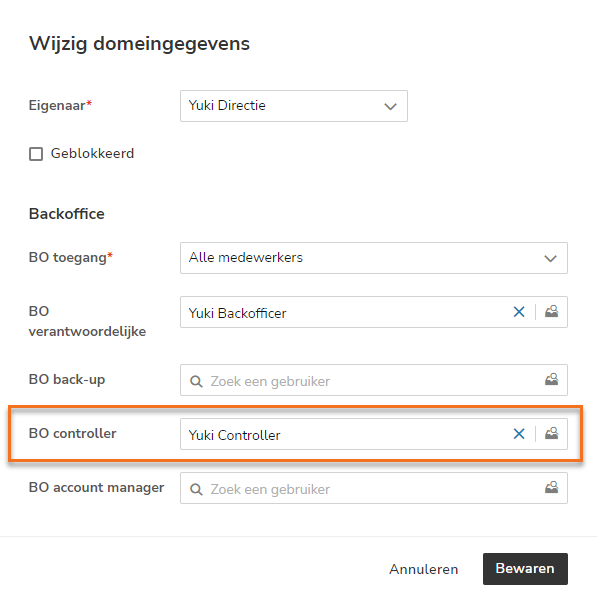The image size is (597, 598).
Task: Open user picker for BO back-up
Action: pyautogui.click(x=552, y=379)
